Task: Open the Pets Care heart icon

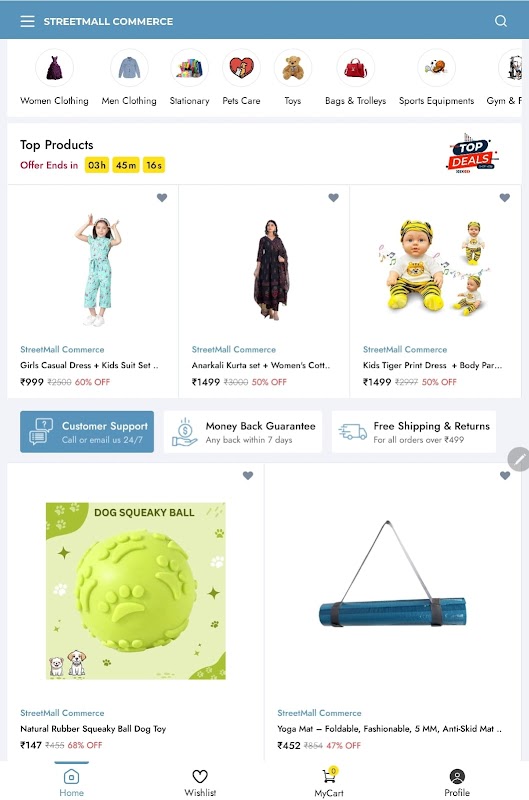Action: click(241, 68)
